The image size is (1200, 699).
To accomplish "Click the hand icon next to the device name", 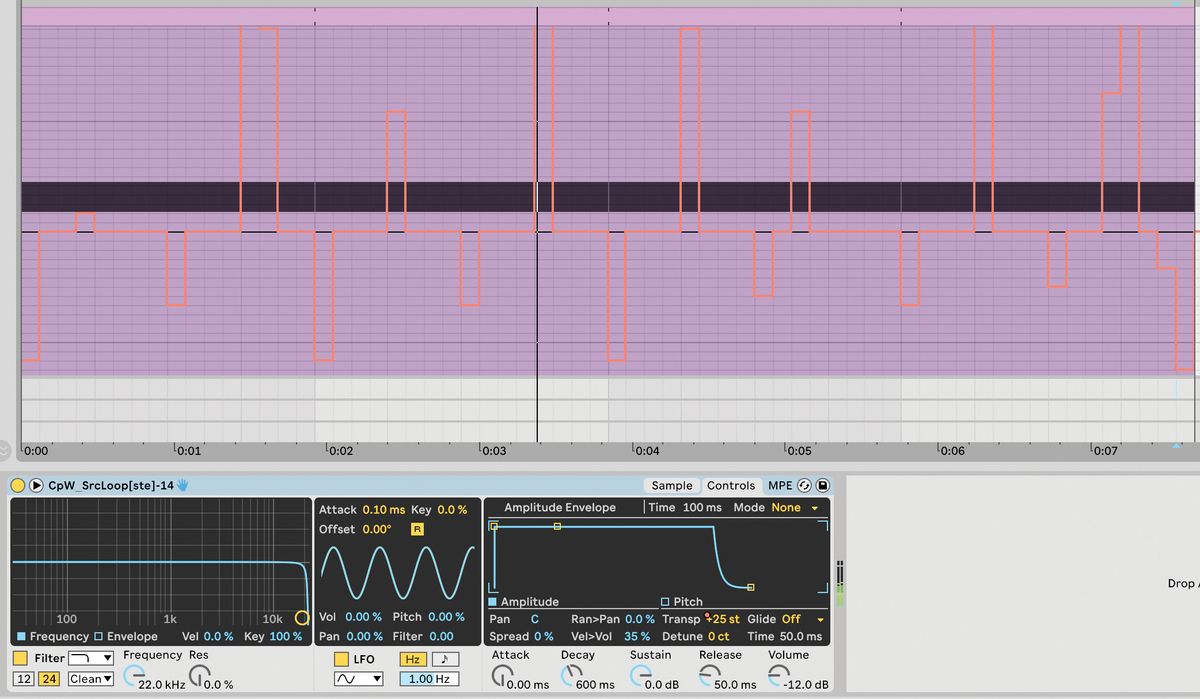I will point(183,486).
